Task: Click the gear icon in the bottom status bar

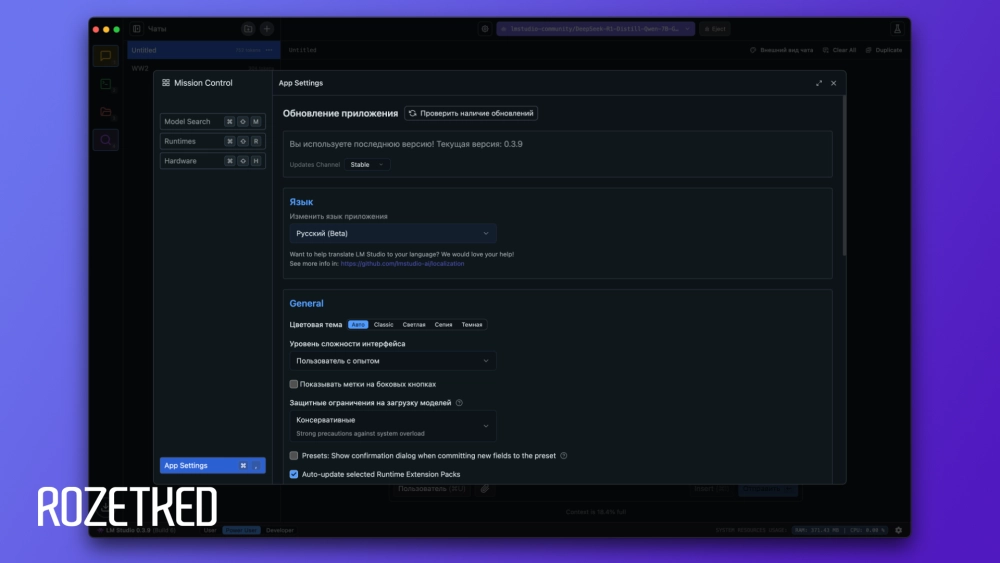Action: point(898,530)
